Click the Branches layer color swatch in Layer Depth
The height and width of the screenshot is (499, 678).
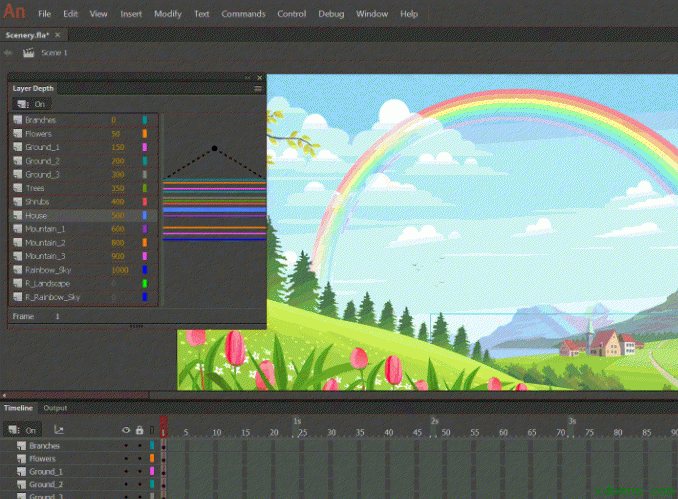coord(145,120)
